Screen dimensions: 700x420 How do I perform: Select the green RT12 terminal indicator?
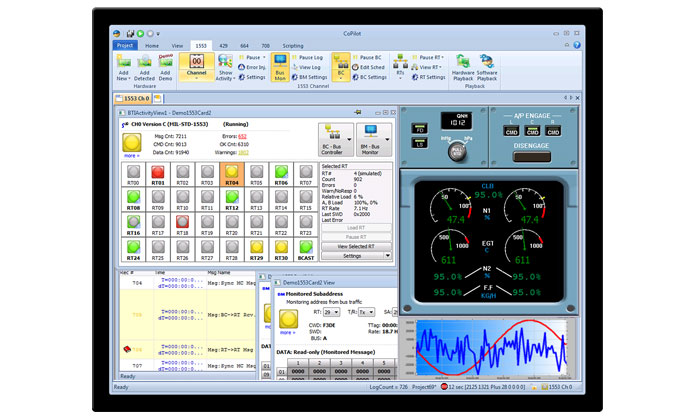(x=232, y=199)
